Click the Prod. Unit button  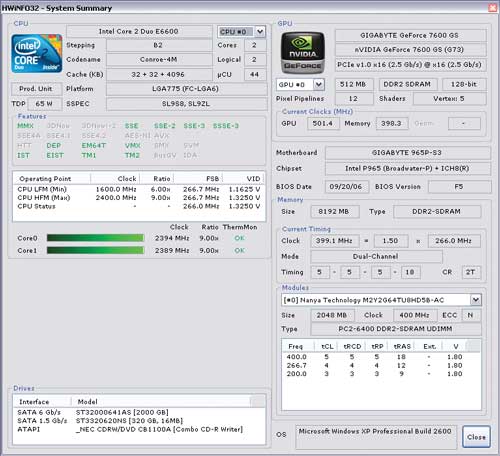[x=36, y=89]
